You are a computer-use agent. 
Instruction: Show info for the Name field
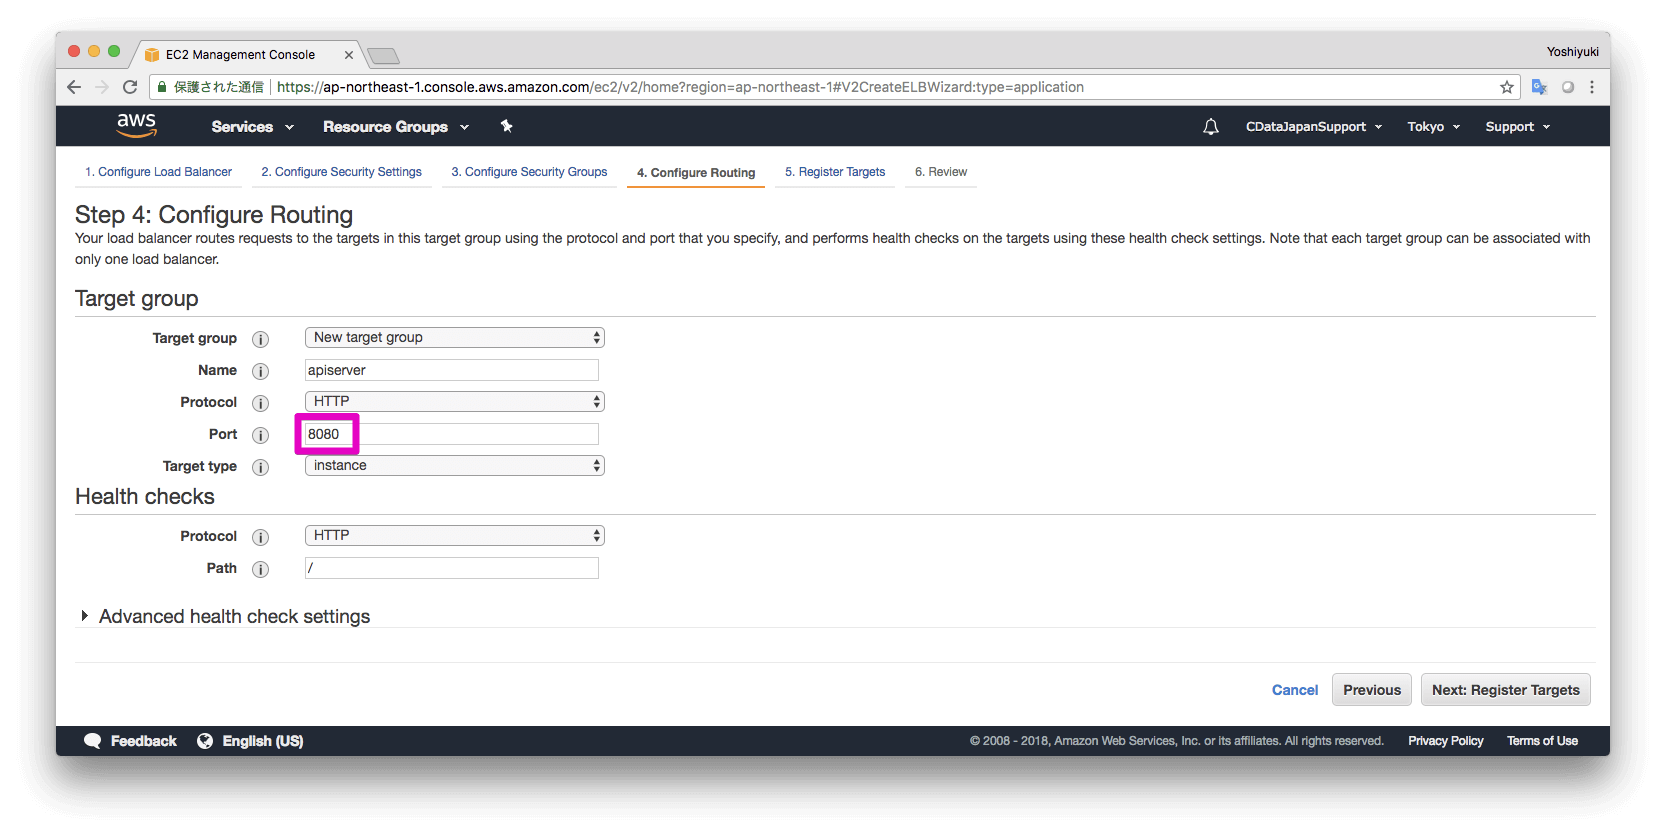click(261, 371)
